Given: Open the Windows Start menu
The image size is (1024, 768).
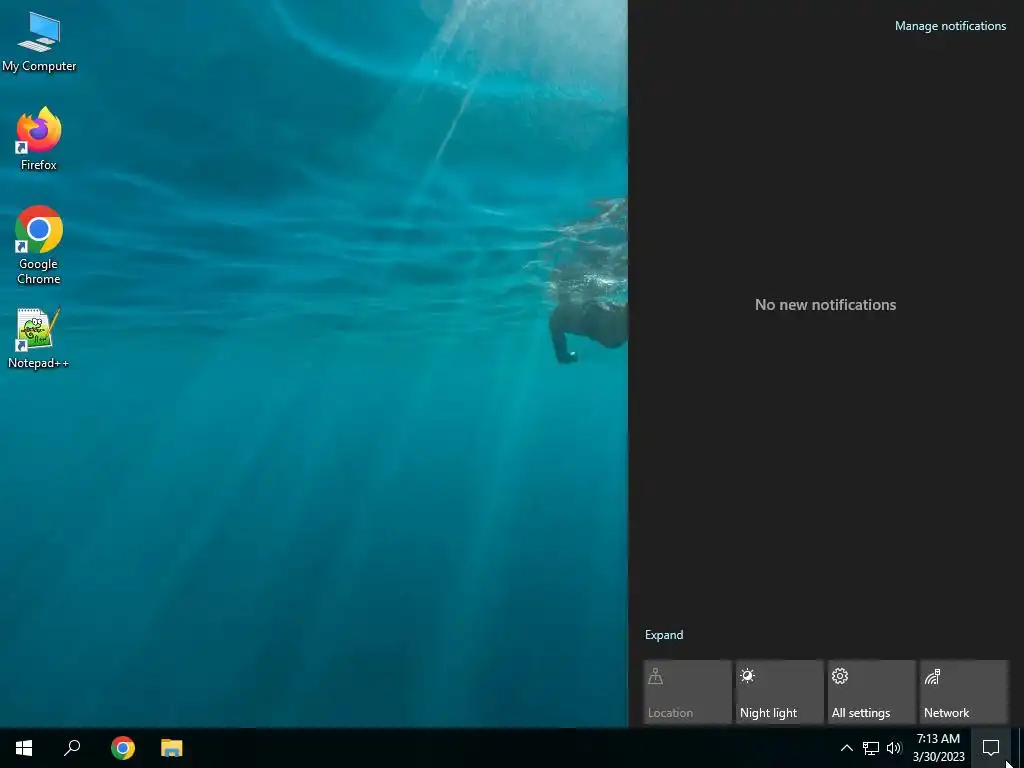Looking at the screenshot, I should 24,748.
